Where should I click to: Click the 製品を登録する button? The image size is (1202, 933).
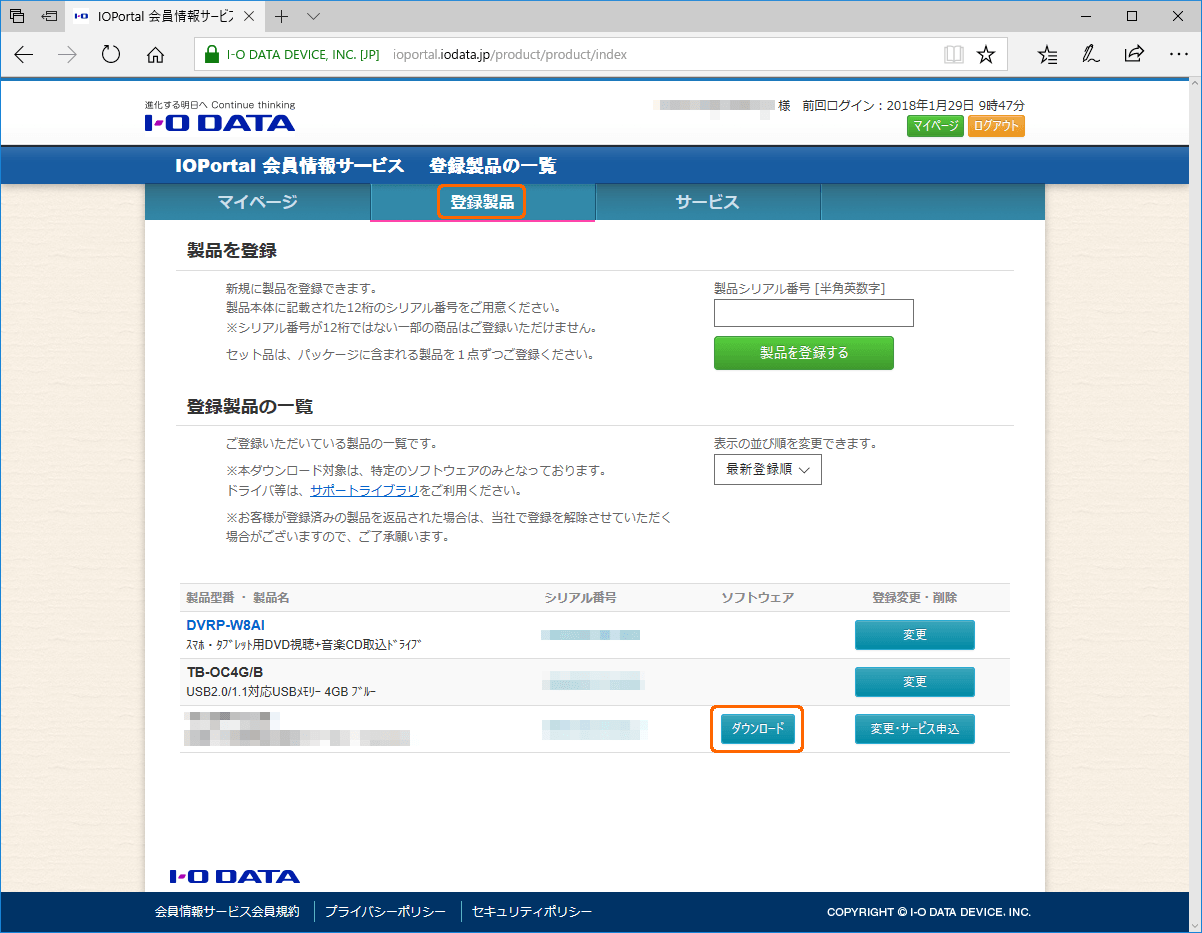pyautogui.click(x=804, y=353)
